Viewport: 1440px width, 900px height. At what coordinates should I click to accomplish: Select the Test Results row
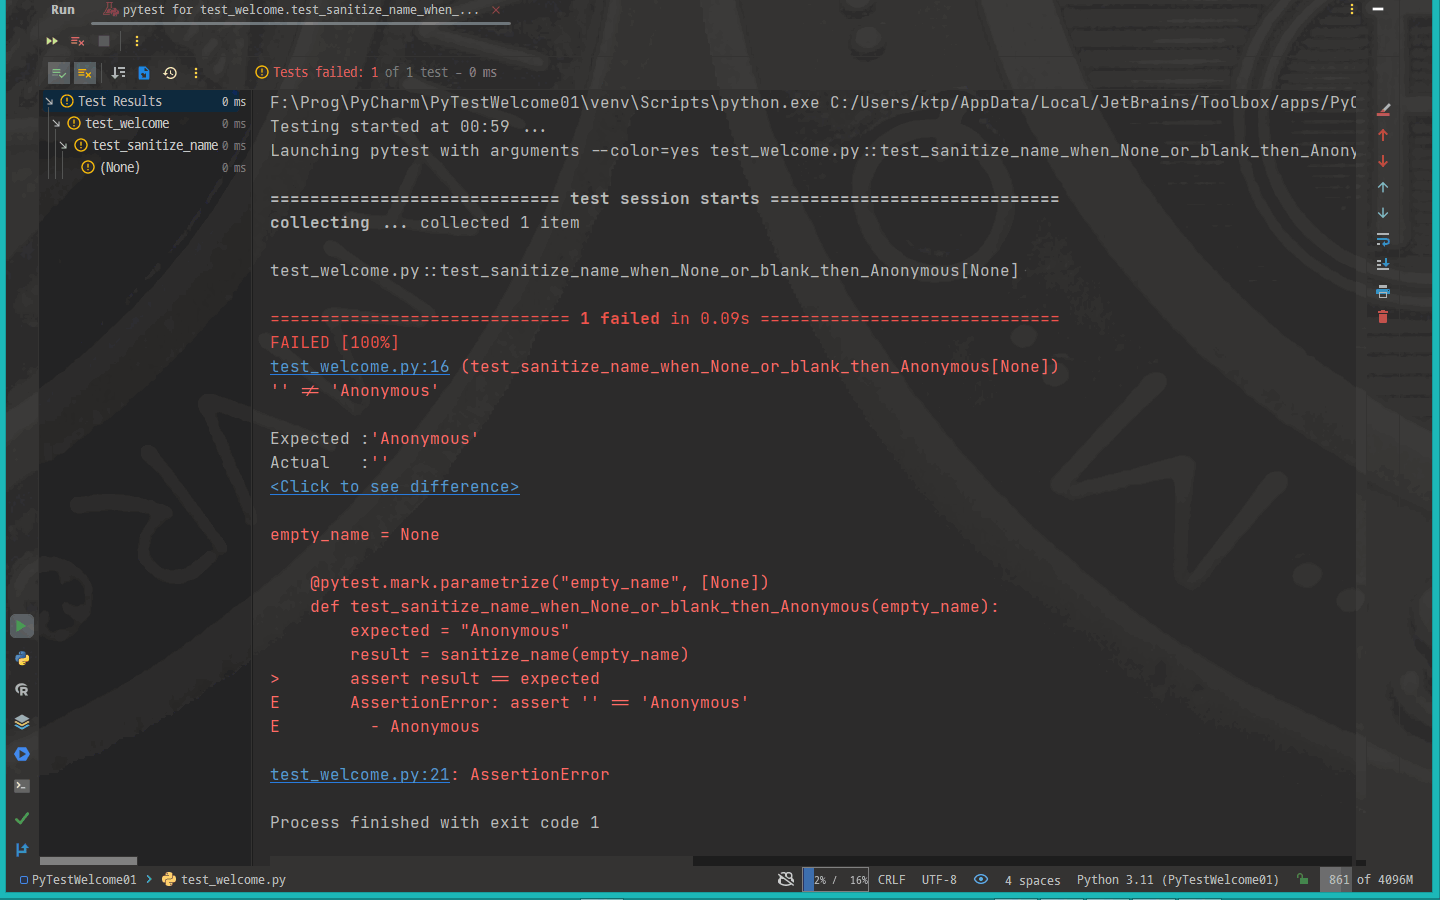(x=146, y=102)
